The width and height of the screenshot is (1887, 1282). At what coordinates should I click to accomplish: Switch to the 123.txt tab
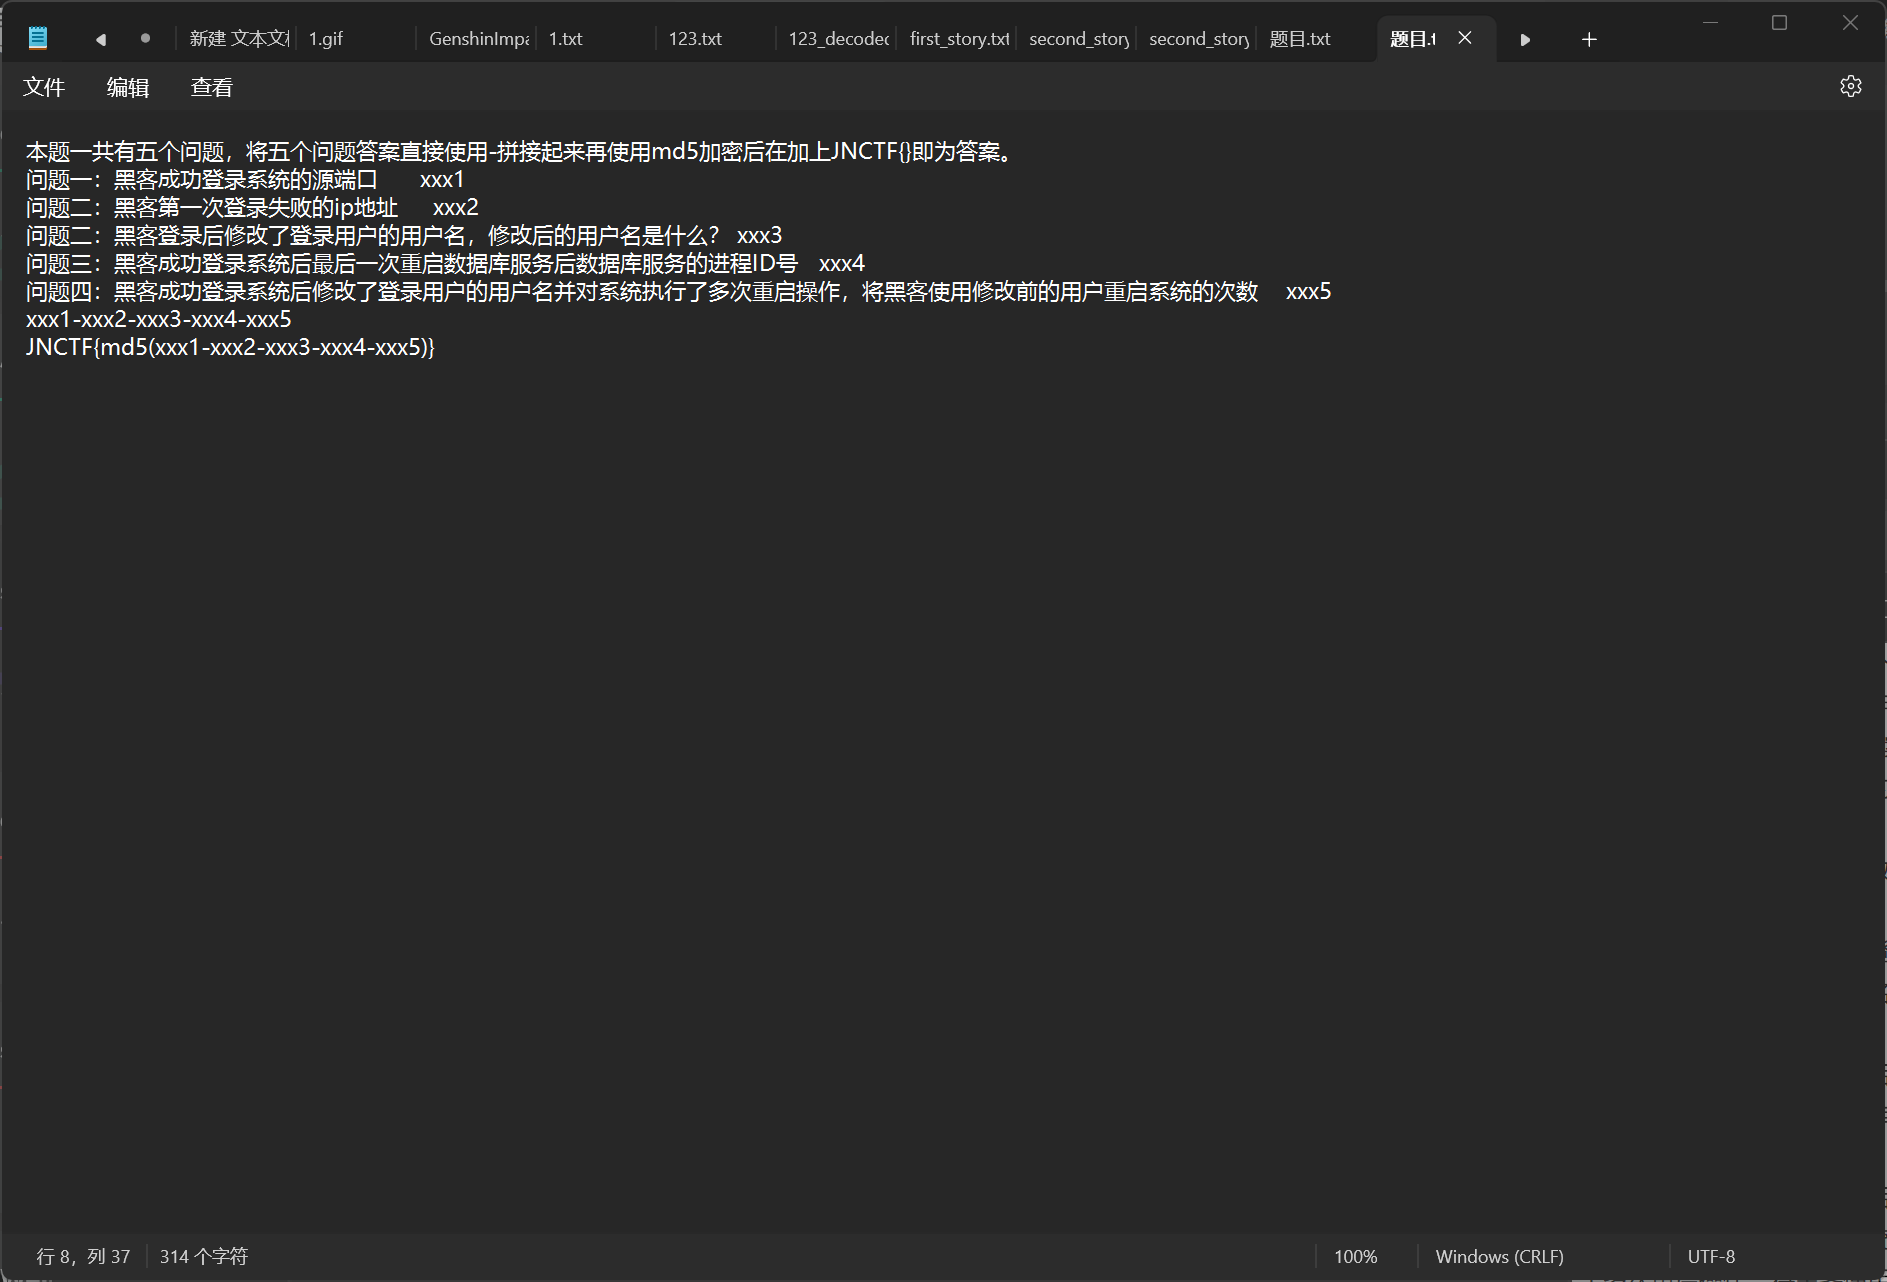point(694,39)
